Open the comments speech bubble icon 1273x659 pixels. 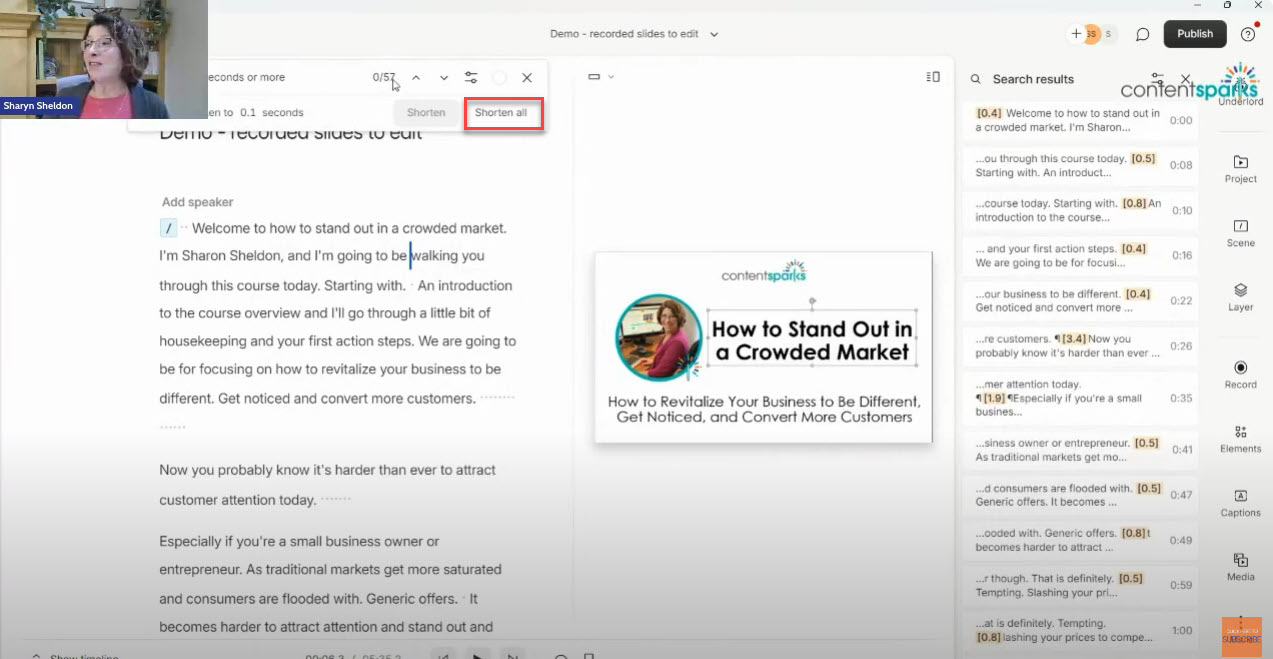1142,34
